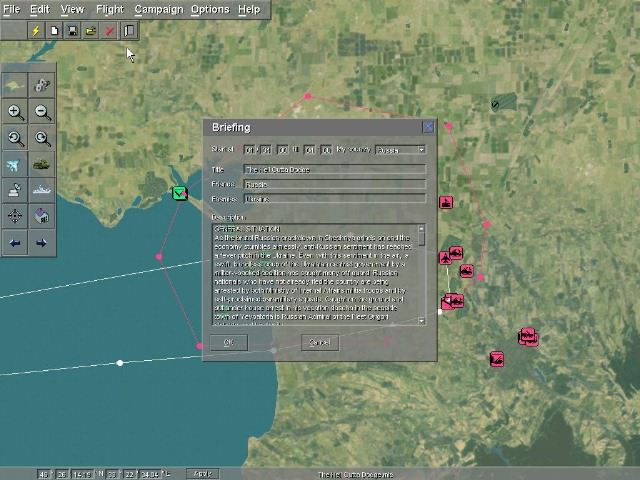Save mission with the floppy disk icon
Image resolution: width=640 pixels, height=480 pixels.
point(73,31)
